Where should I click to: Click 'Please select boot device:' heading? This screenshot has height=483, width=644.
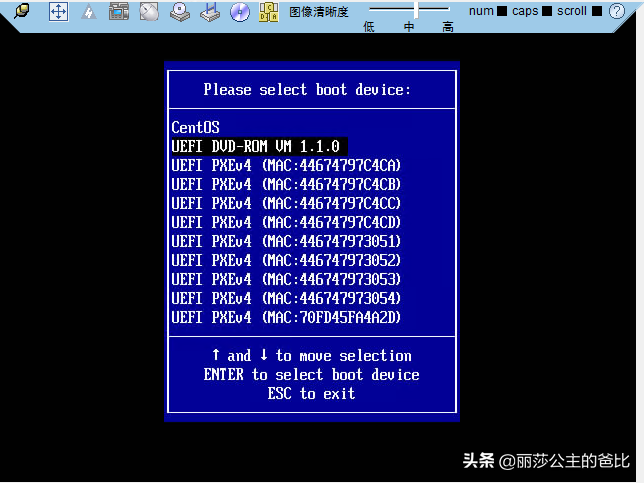click(307, 90)
